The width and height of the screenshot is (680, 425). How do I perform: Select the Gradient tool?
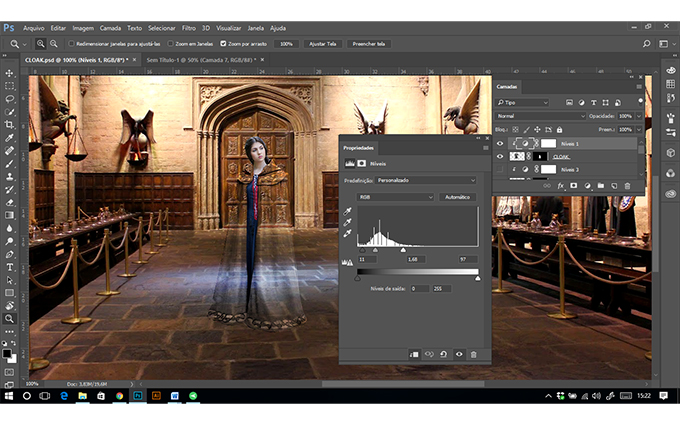tap(9, 215)
